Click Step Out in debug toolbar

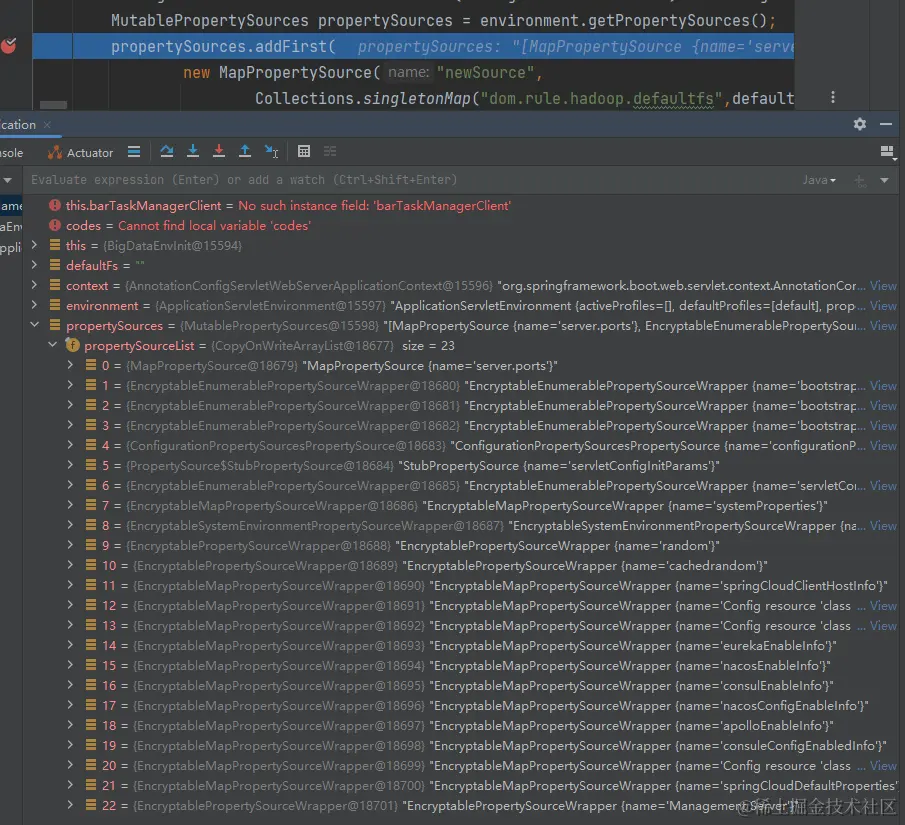click(245, 152)
